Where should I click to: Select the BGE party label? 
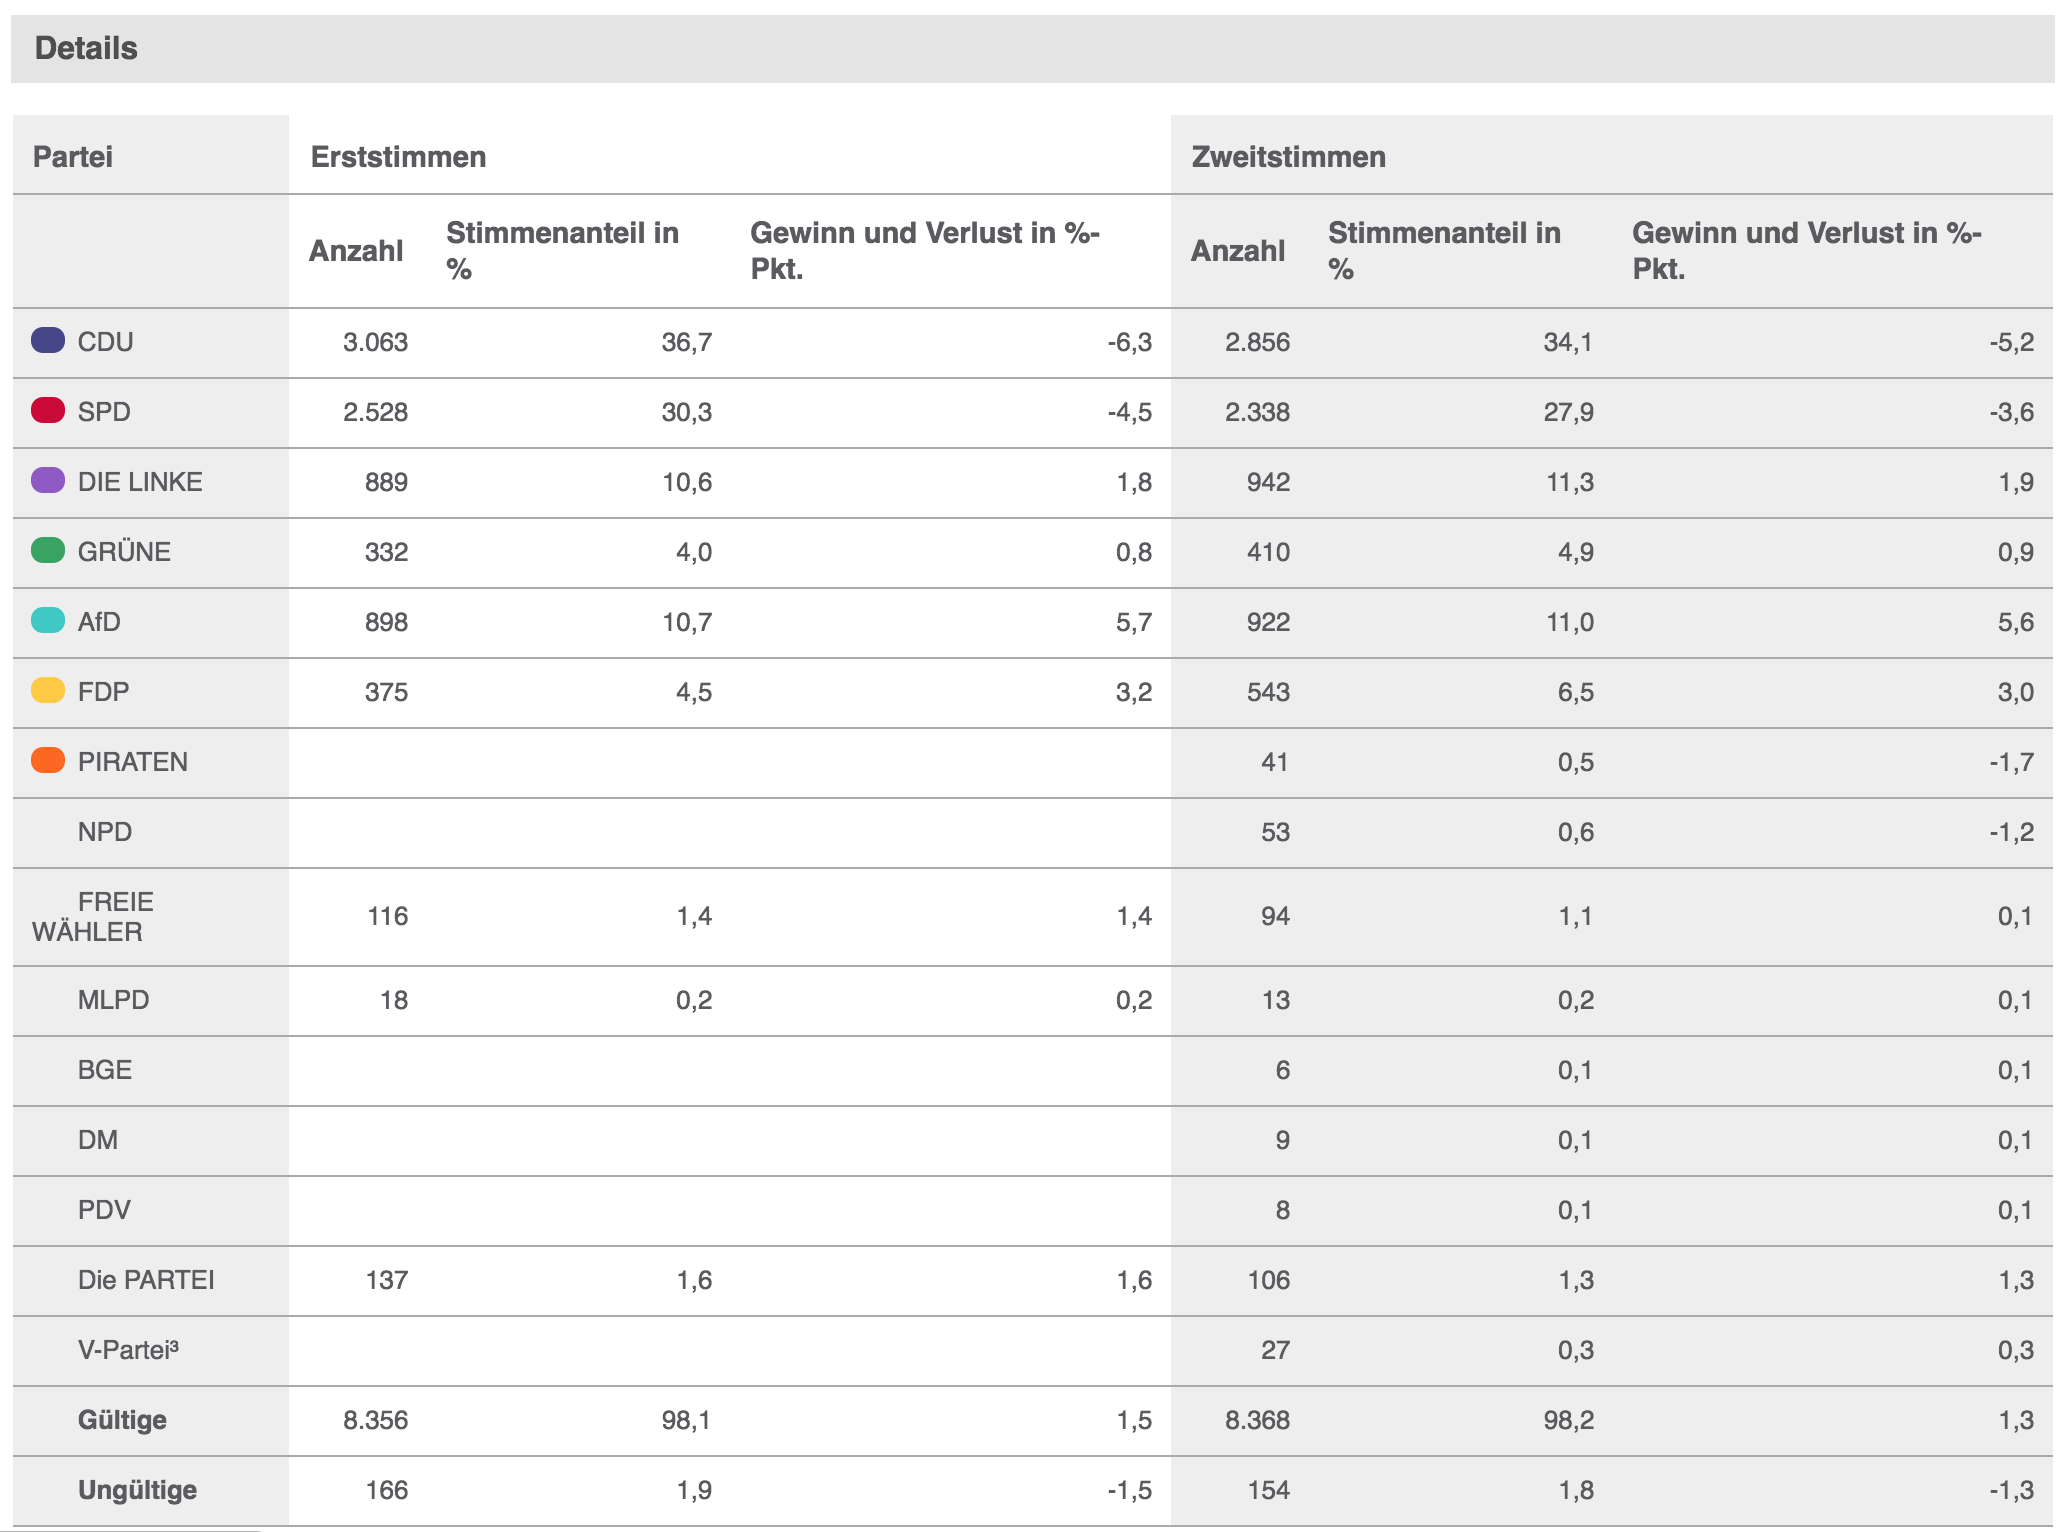pyautogui.click(x=105, y=1070)
